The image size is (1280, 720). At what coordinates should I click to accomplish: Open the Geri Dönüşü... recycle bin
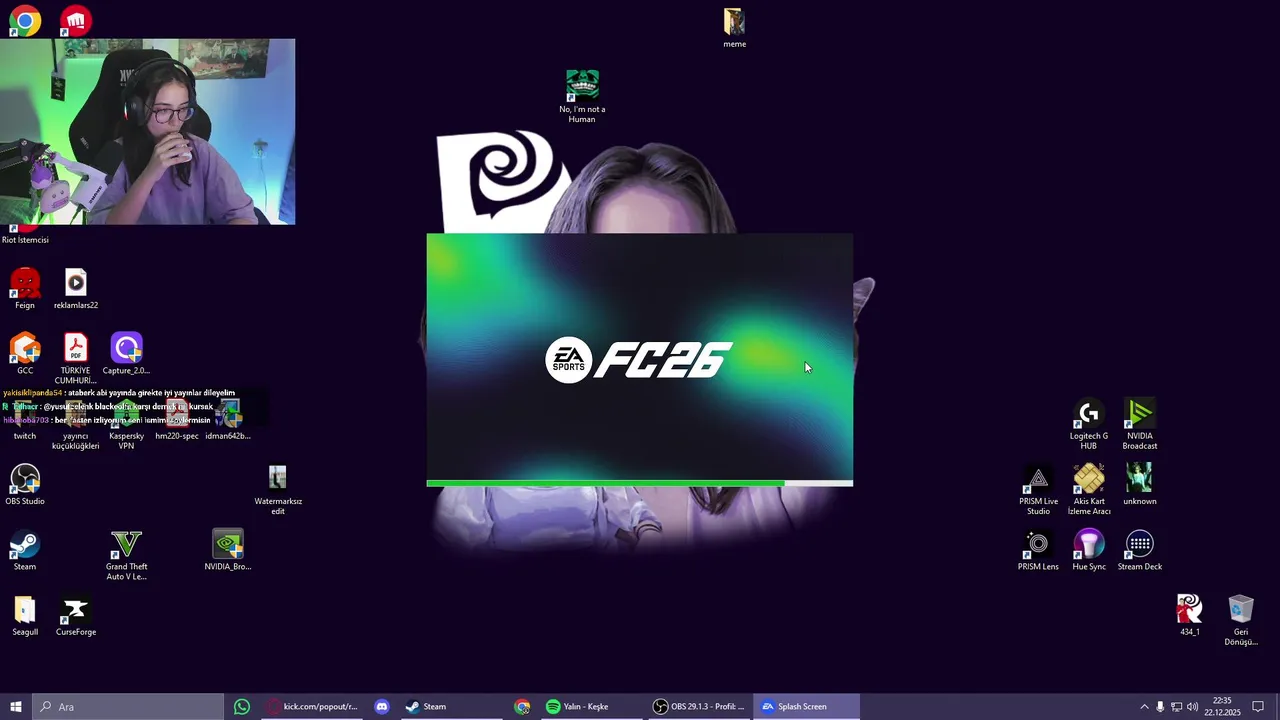[x=1240, y=620]
